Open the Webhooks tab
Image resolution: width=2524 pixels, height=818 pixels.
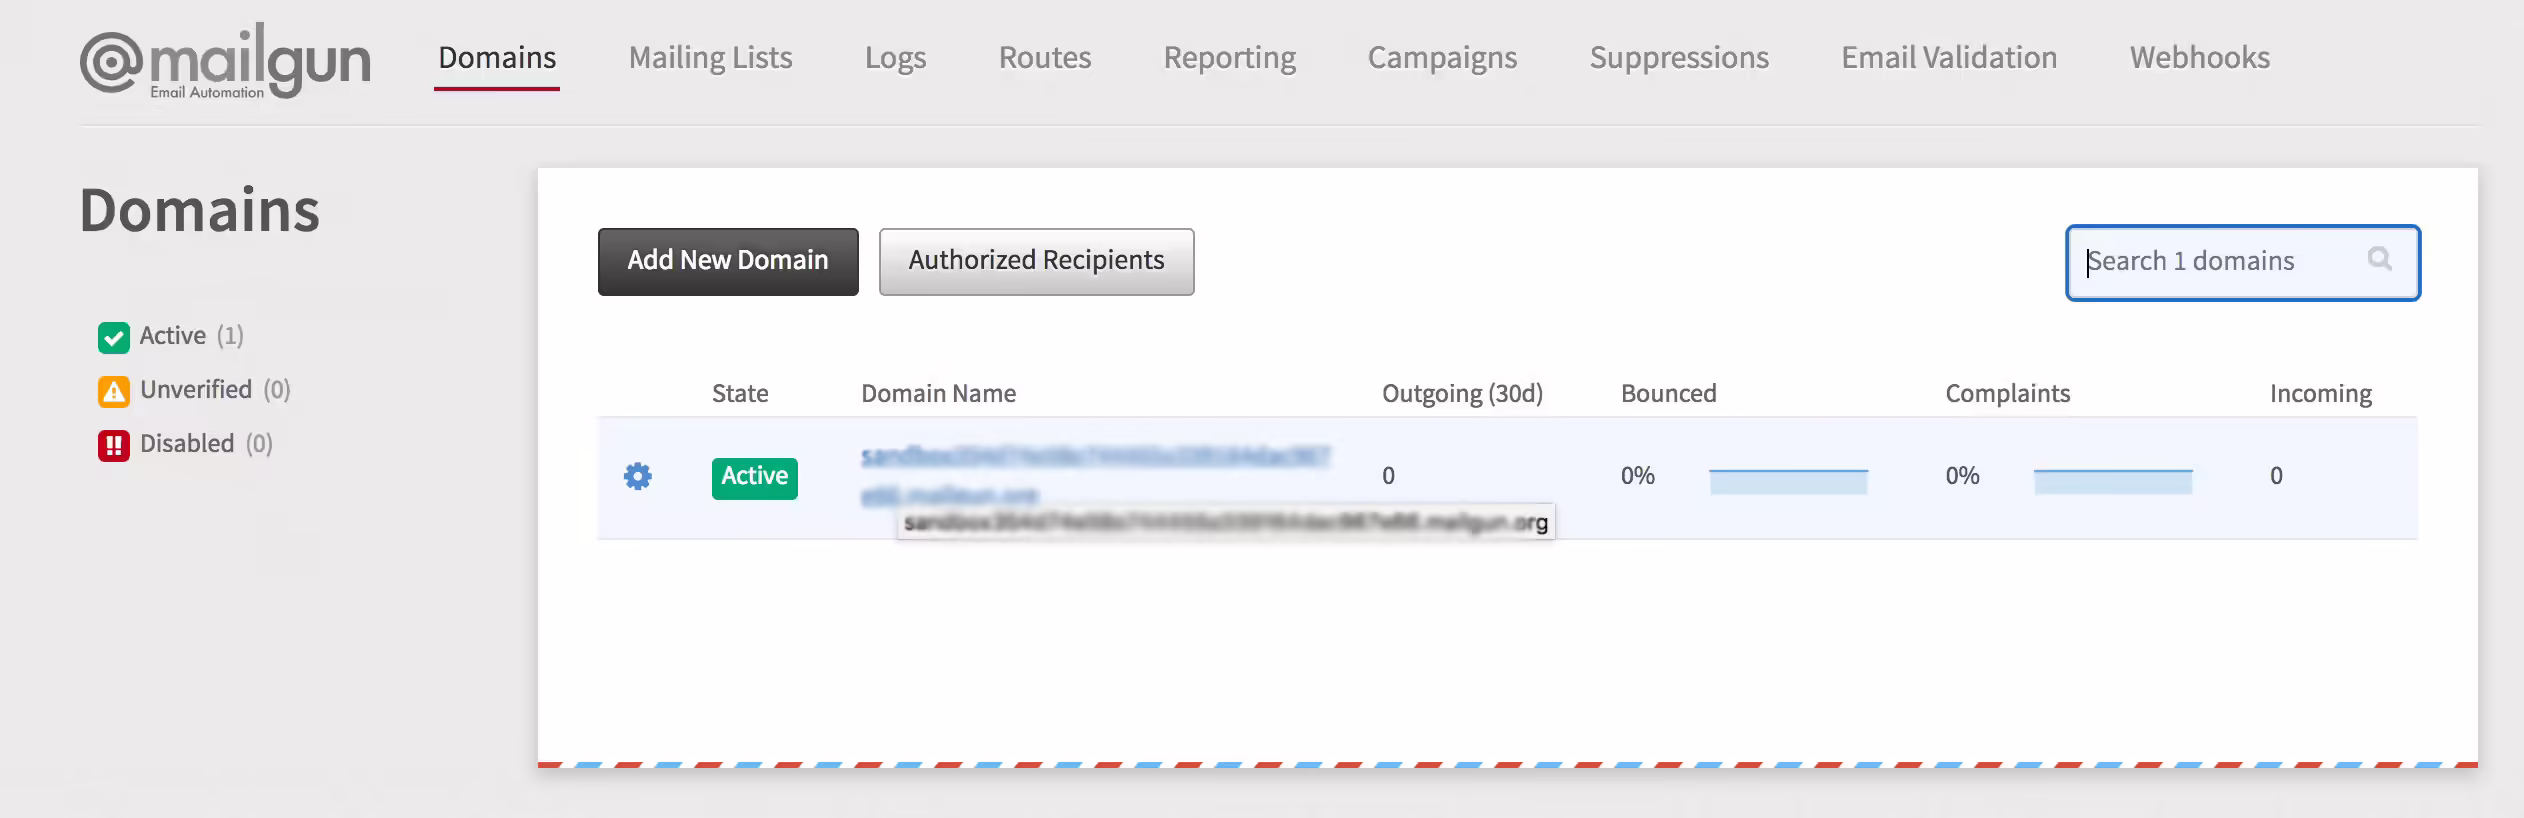(2199, 58)
